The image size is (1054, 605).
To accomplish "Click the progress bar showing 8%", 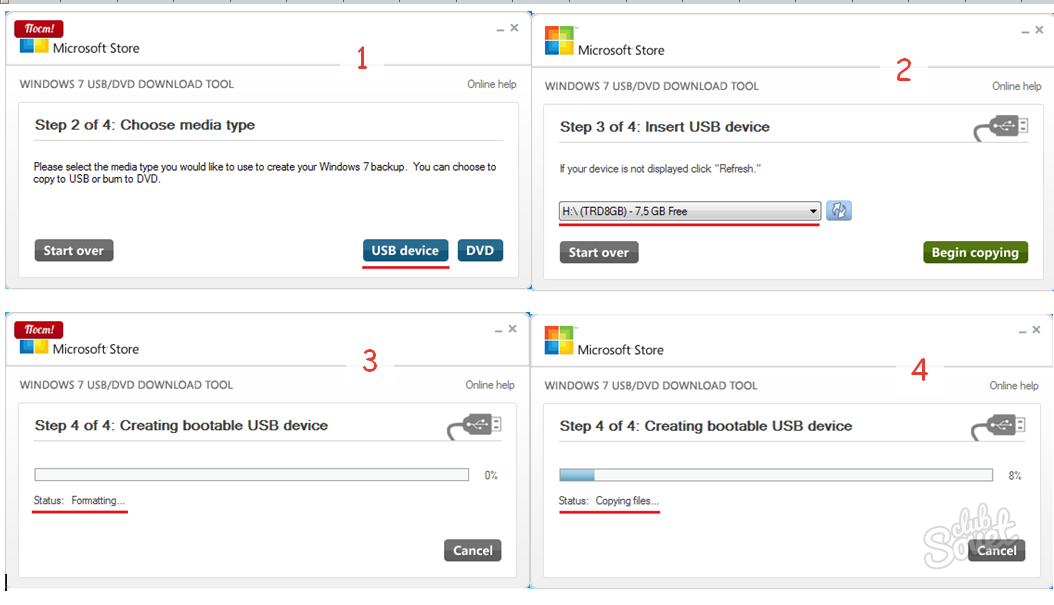I will point(775,475).
